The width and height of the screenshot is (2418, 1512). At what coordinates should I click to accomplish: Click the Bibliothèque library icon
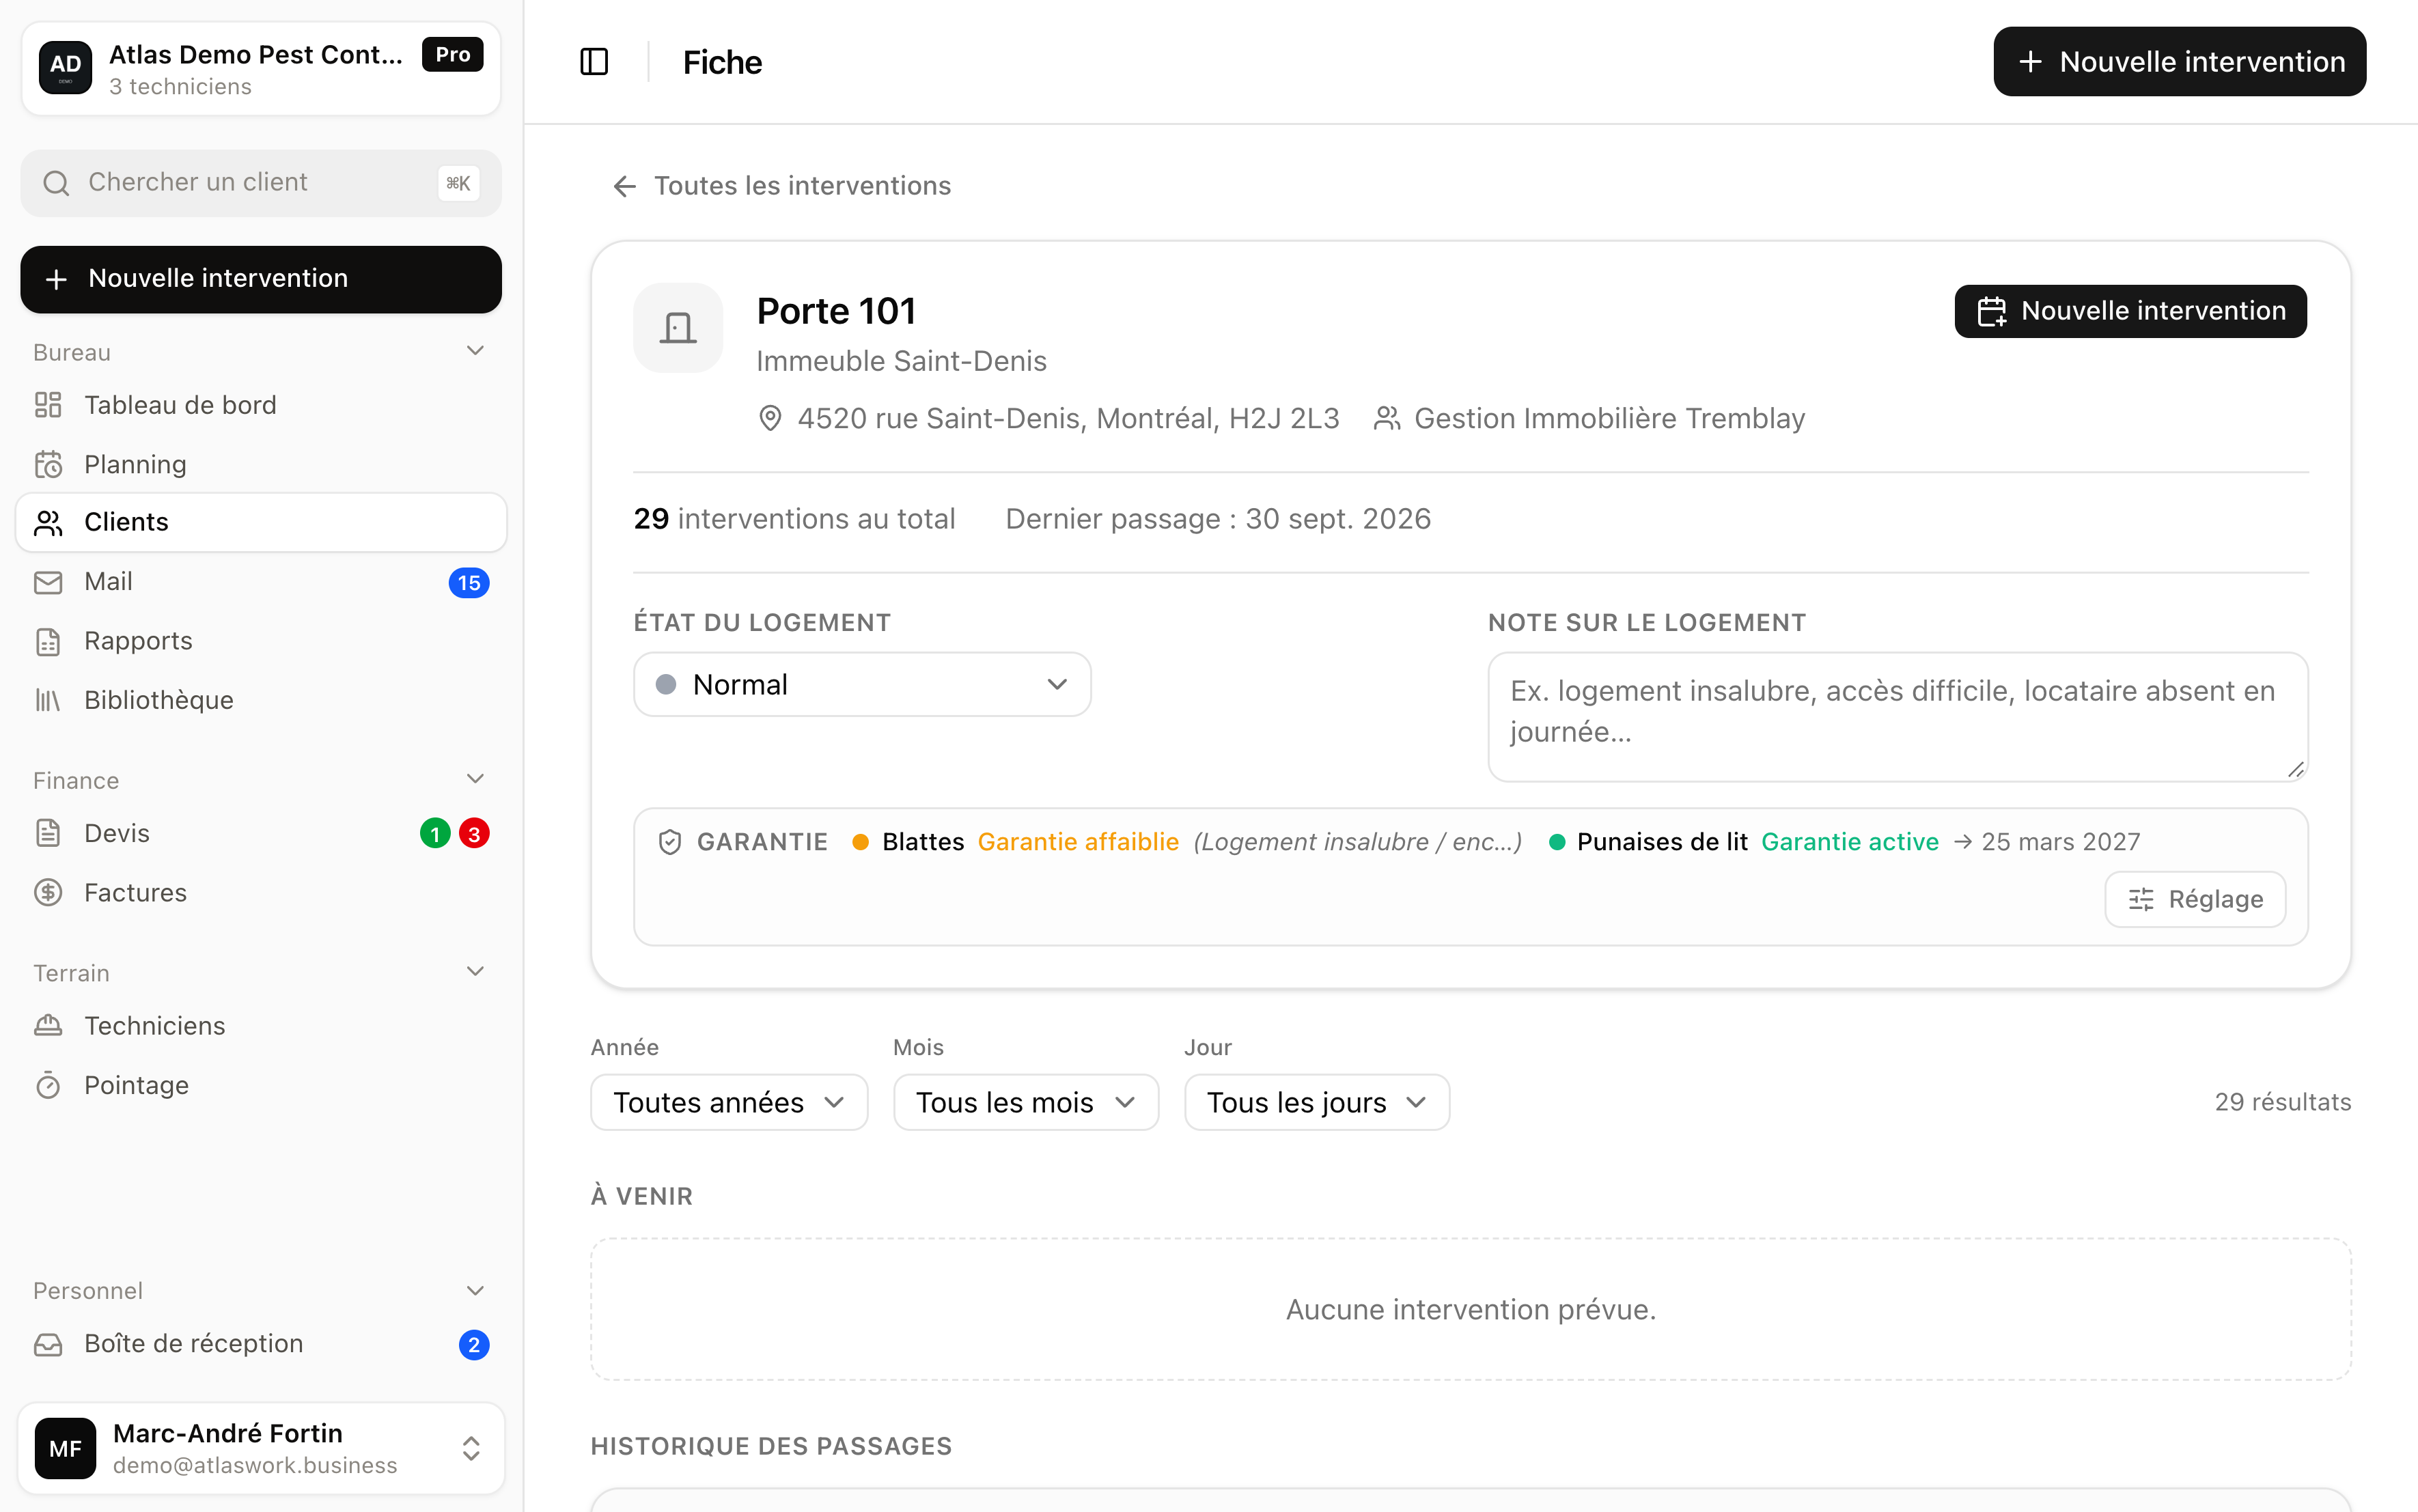[48, 700]
